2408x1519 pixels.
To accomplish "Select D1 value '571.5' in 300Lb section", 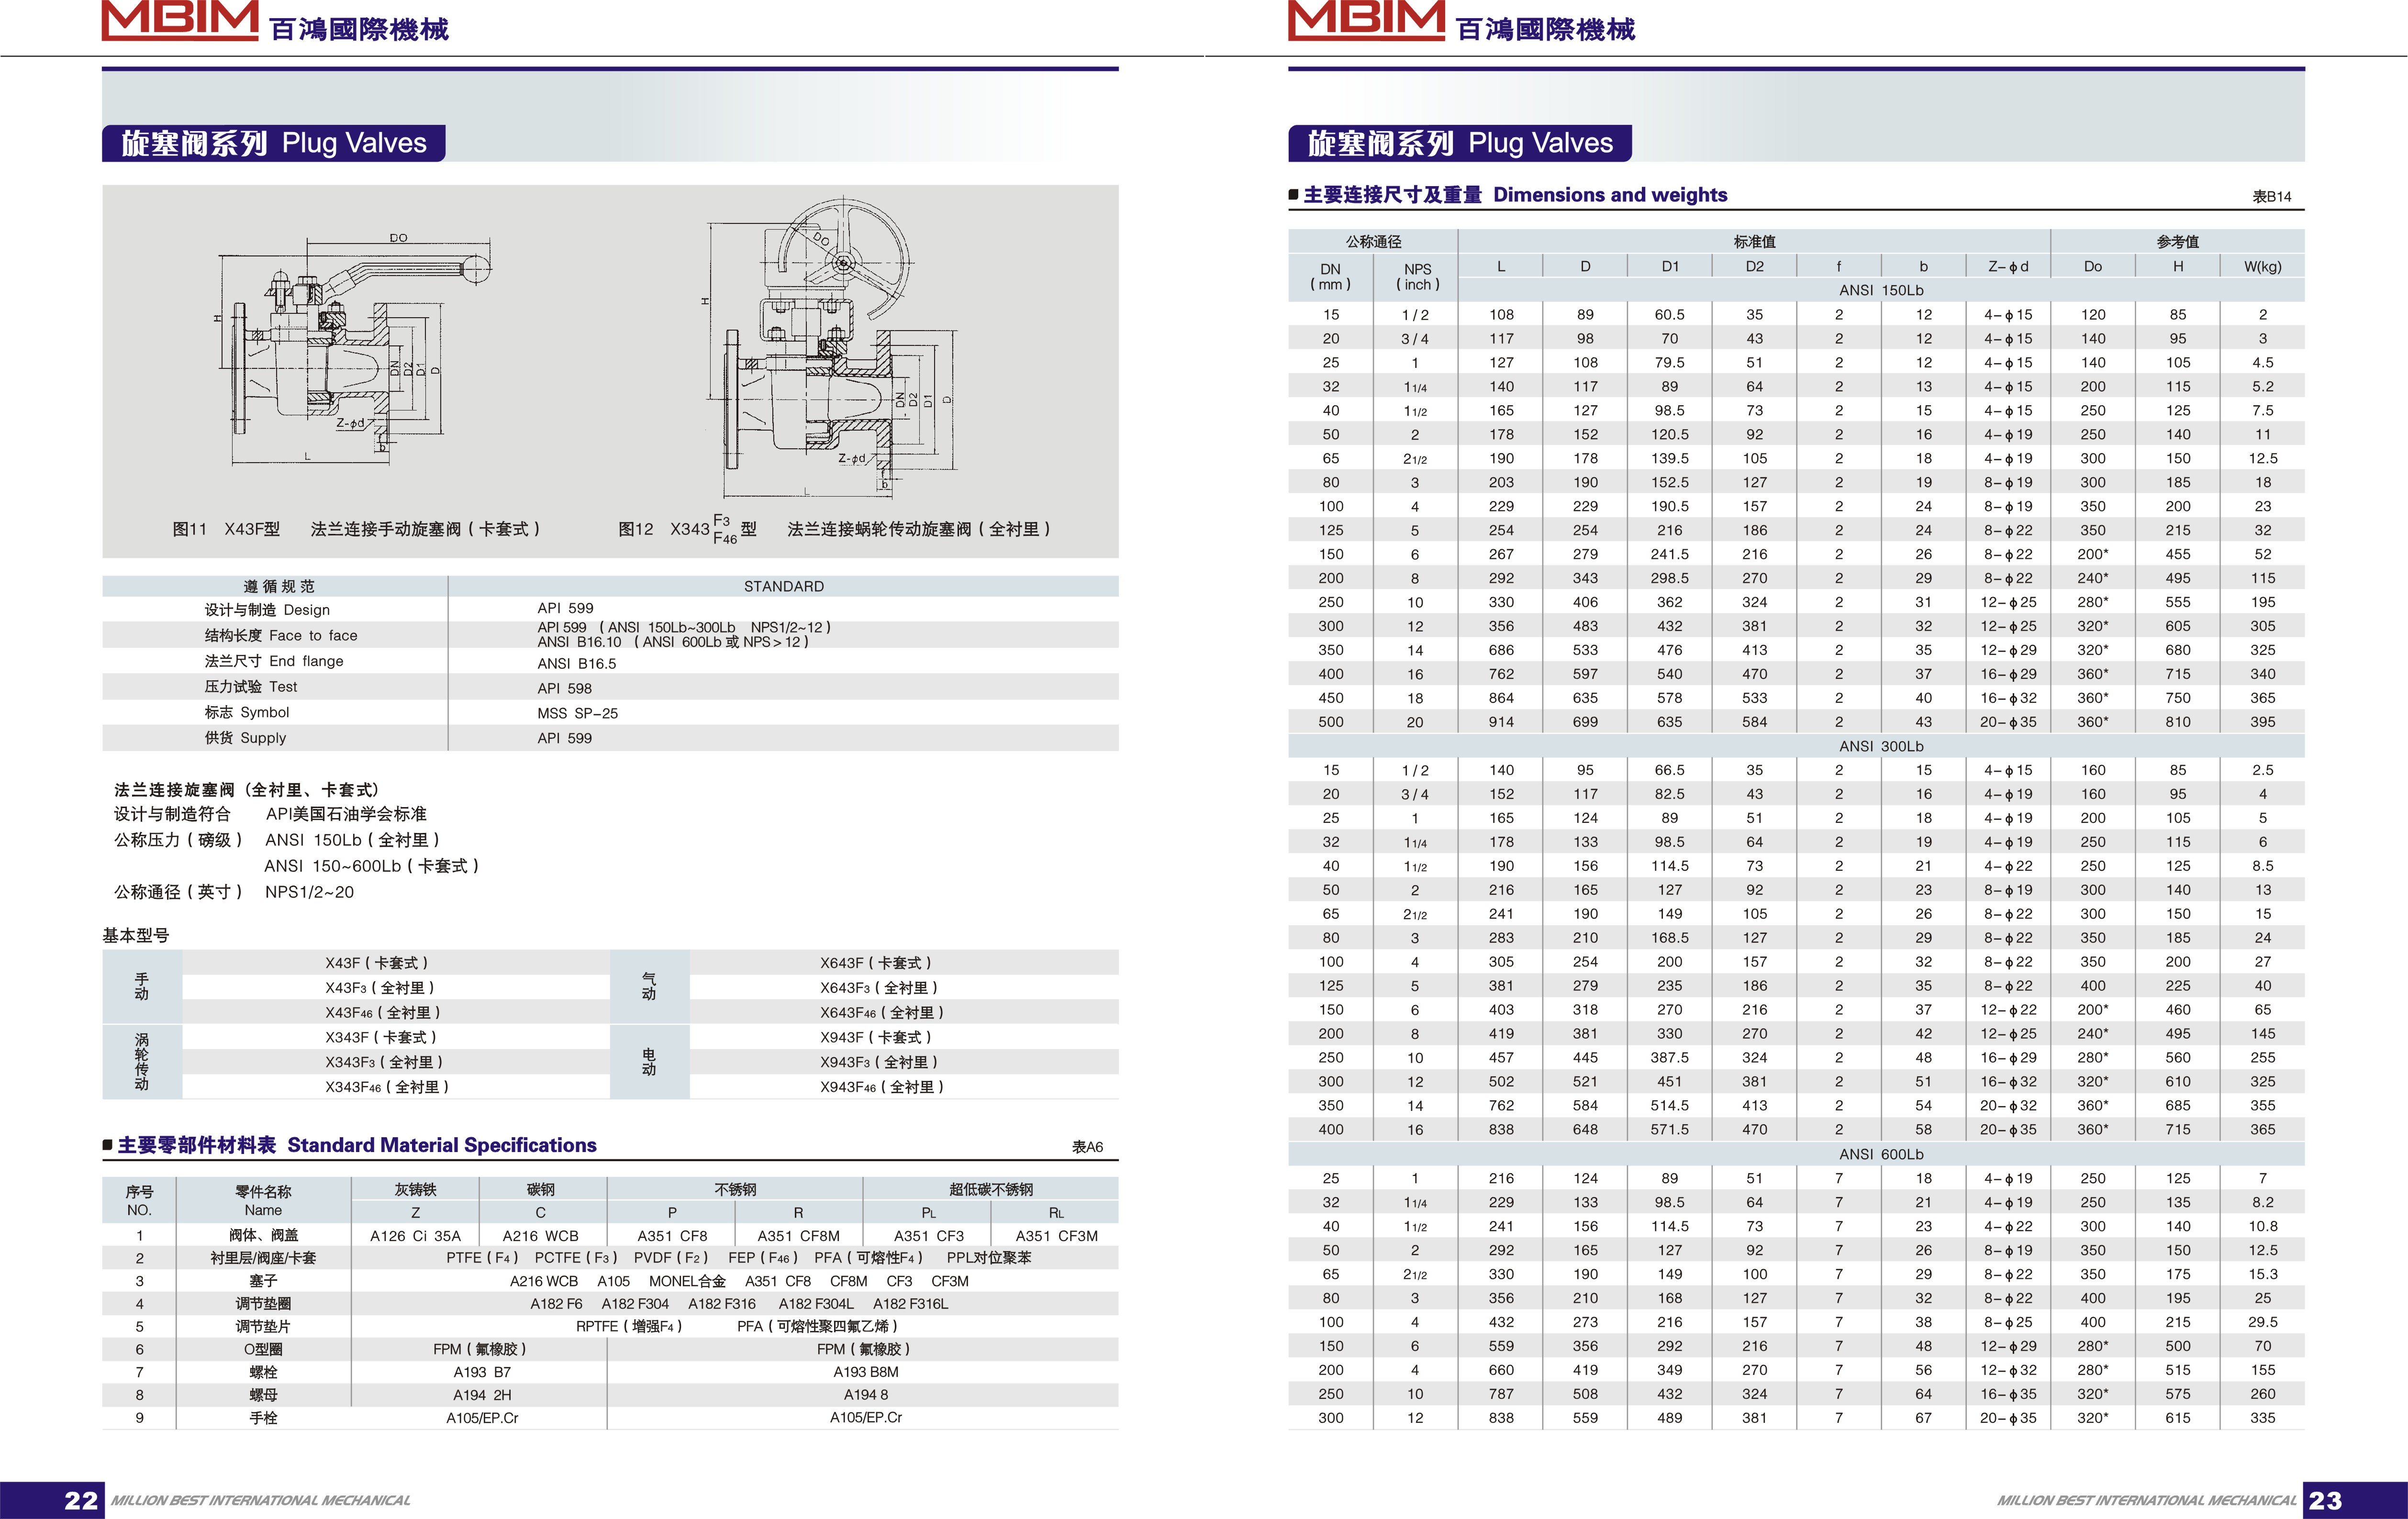I will 1669,1130.
